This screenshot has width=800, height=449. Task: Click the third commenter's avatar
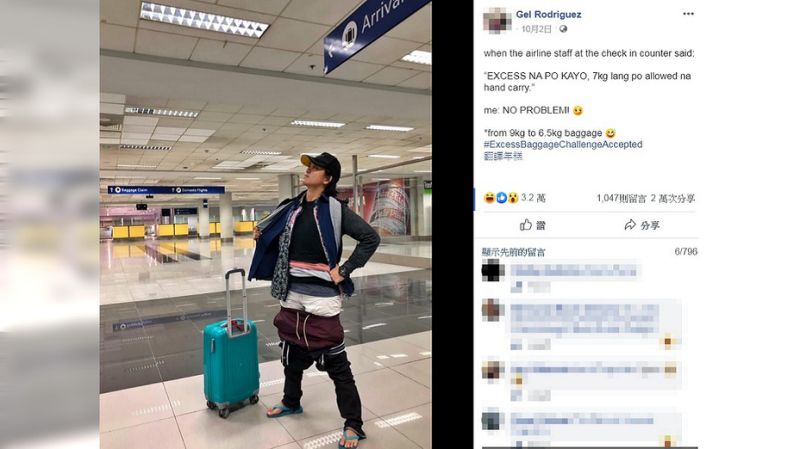click(x=493, y=371)
